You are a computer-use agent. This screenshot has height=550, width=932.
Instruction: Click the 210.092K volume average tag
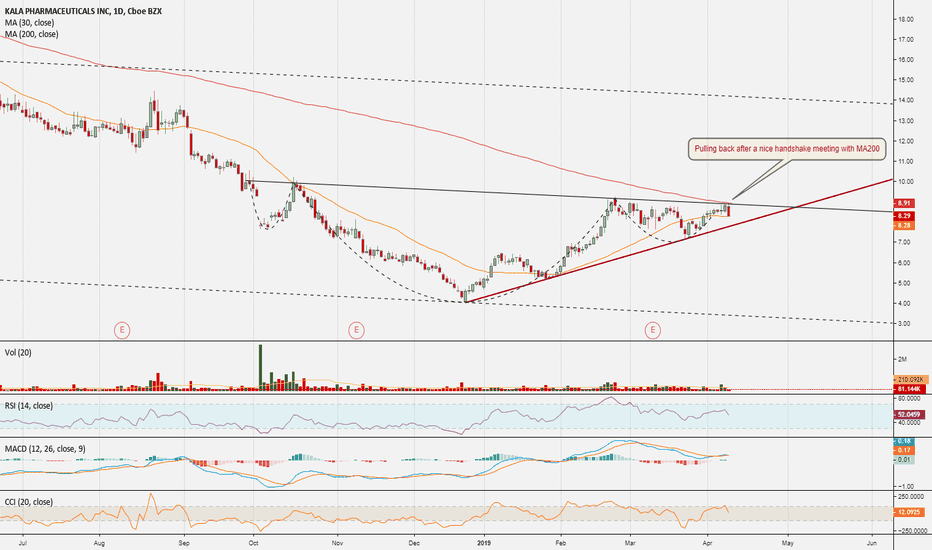coord(911,379)
